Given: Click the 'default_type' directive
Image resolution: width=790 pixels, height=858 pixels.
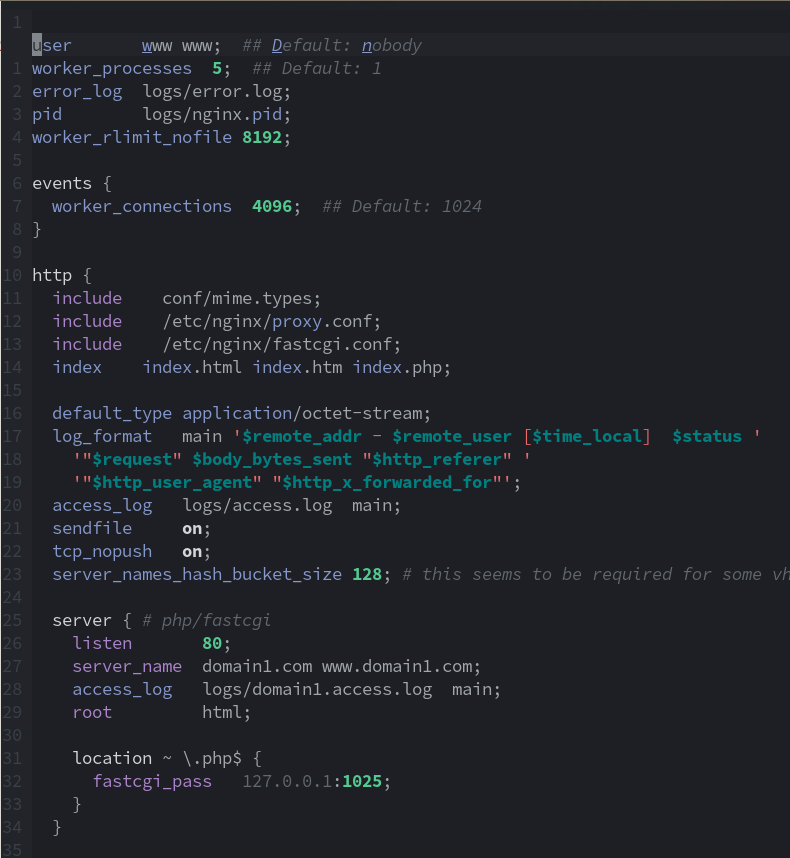Looking at the screenshot, I should pos(112,413).
